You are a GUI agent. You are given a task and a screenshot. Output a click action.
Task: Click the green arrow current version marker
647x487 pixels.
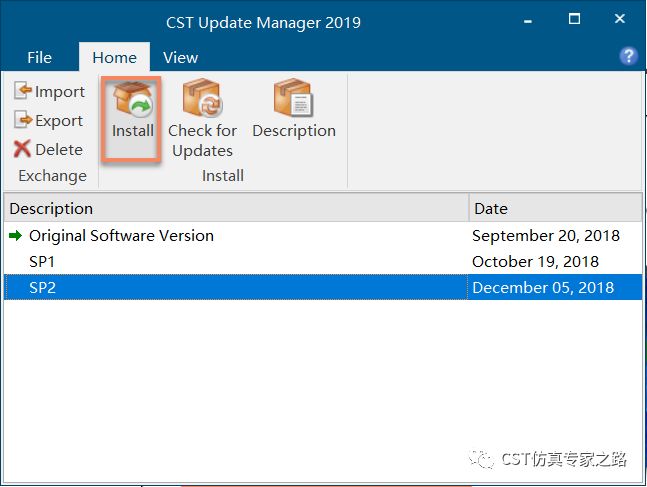[15, 236]
